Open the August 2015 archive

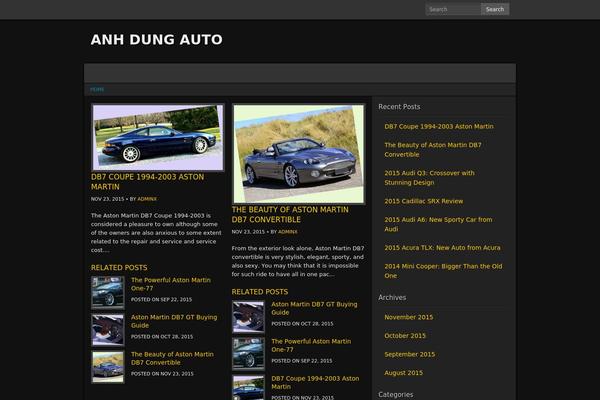[404, 373]
